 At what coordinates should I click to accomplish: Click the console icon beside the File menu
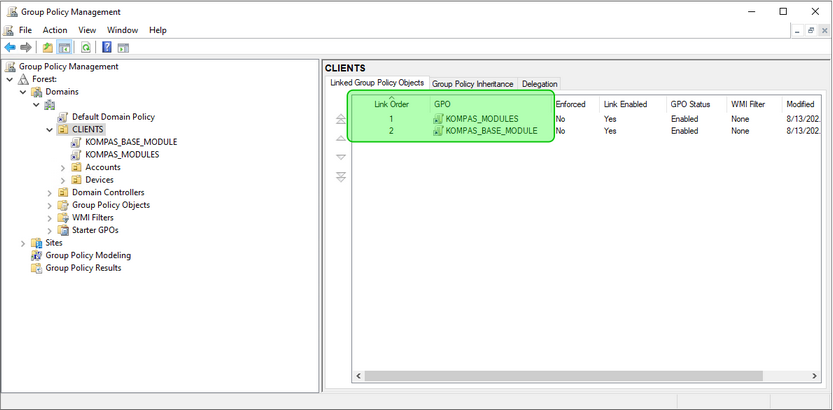pos(8,30)
